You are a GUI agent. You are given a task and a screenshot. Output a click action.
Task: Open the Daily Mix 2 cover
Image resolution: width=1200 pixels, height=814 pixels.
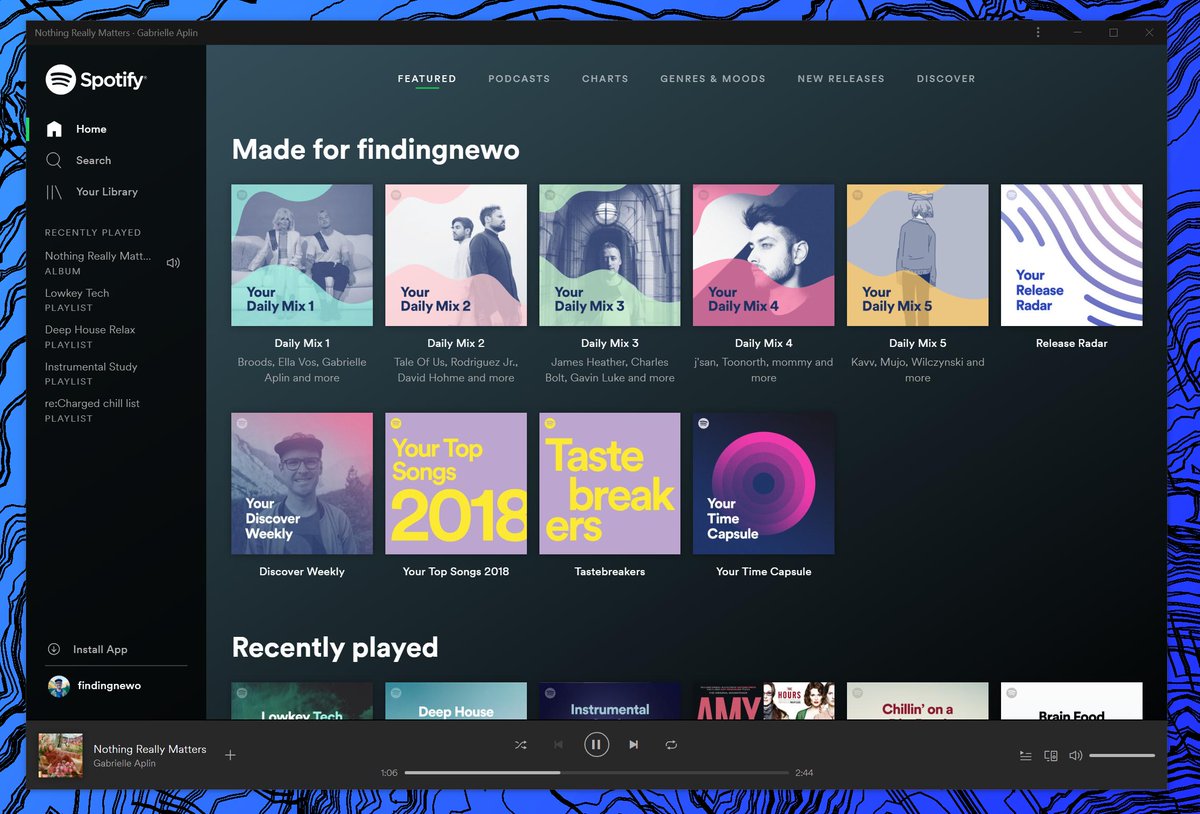pos(456,255)
